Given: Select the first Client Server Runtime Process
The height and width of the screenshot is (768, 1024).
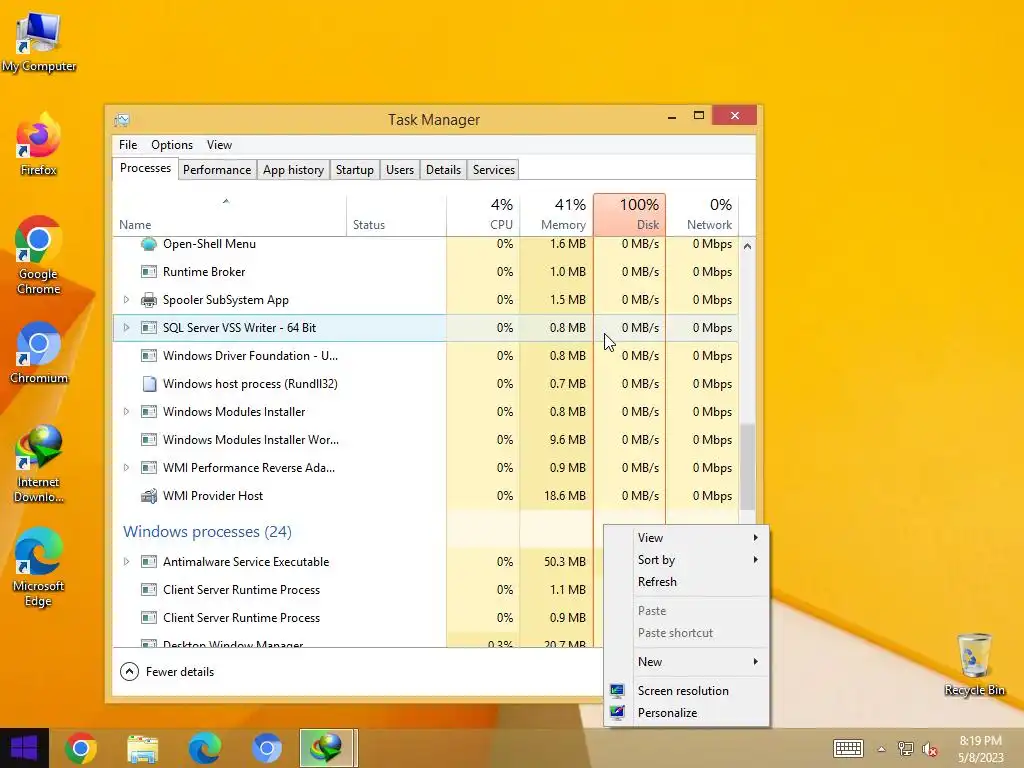Looking at the screenshot, I should point(357,590).
